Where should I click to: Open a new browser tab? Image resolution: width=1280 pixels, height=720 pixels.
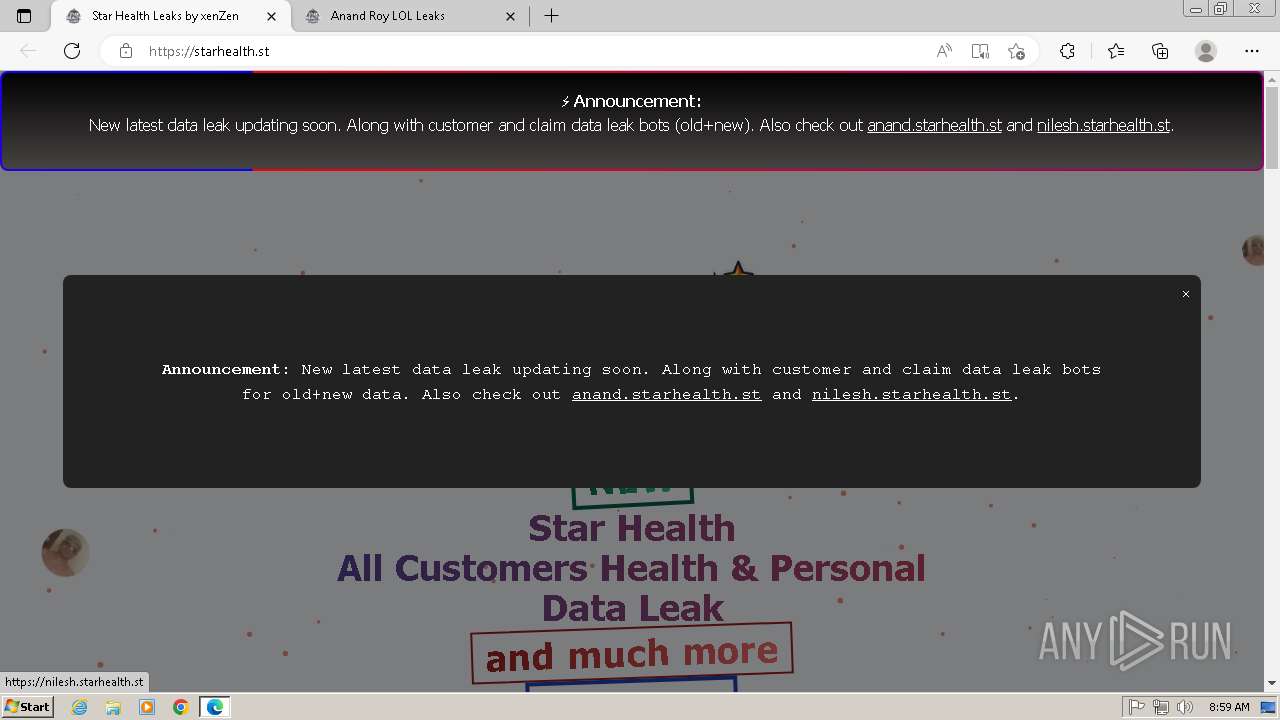click(551, 16)
